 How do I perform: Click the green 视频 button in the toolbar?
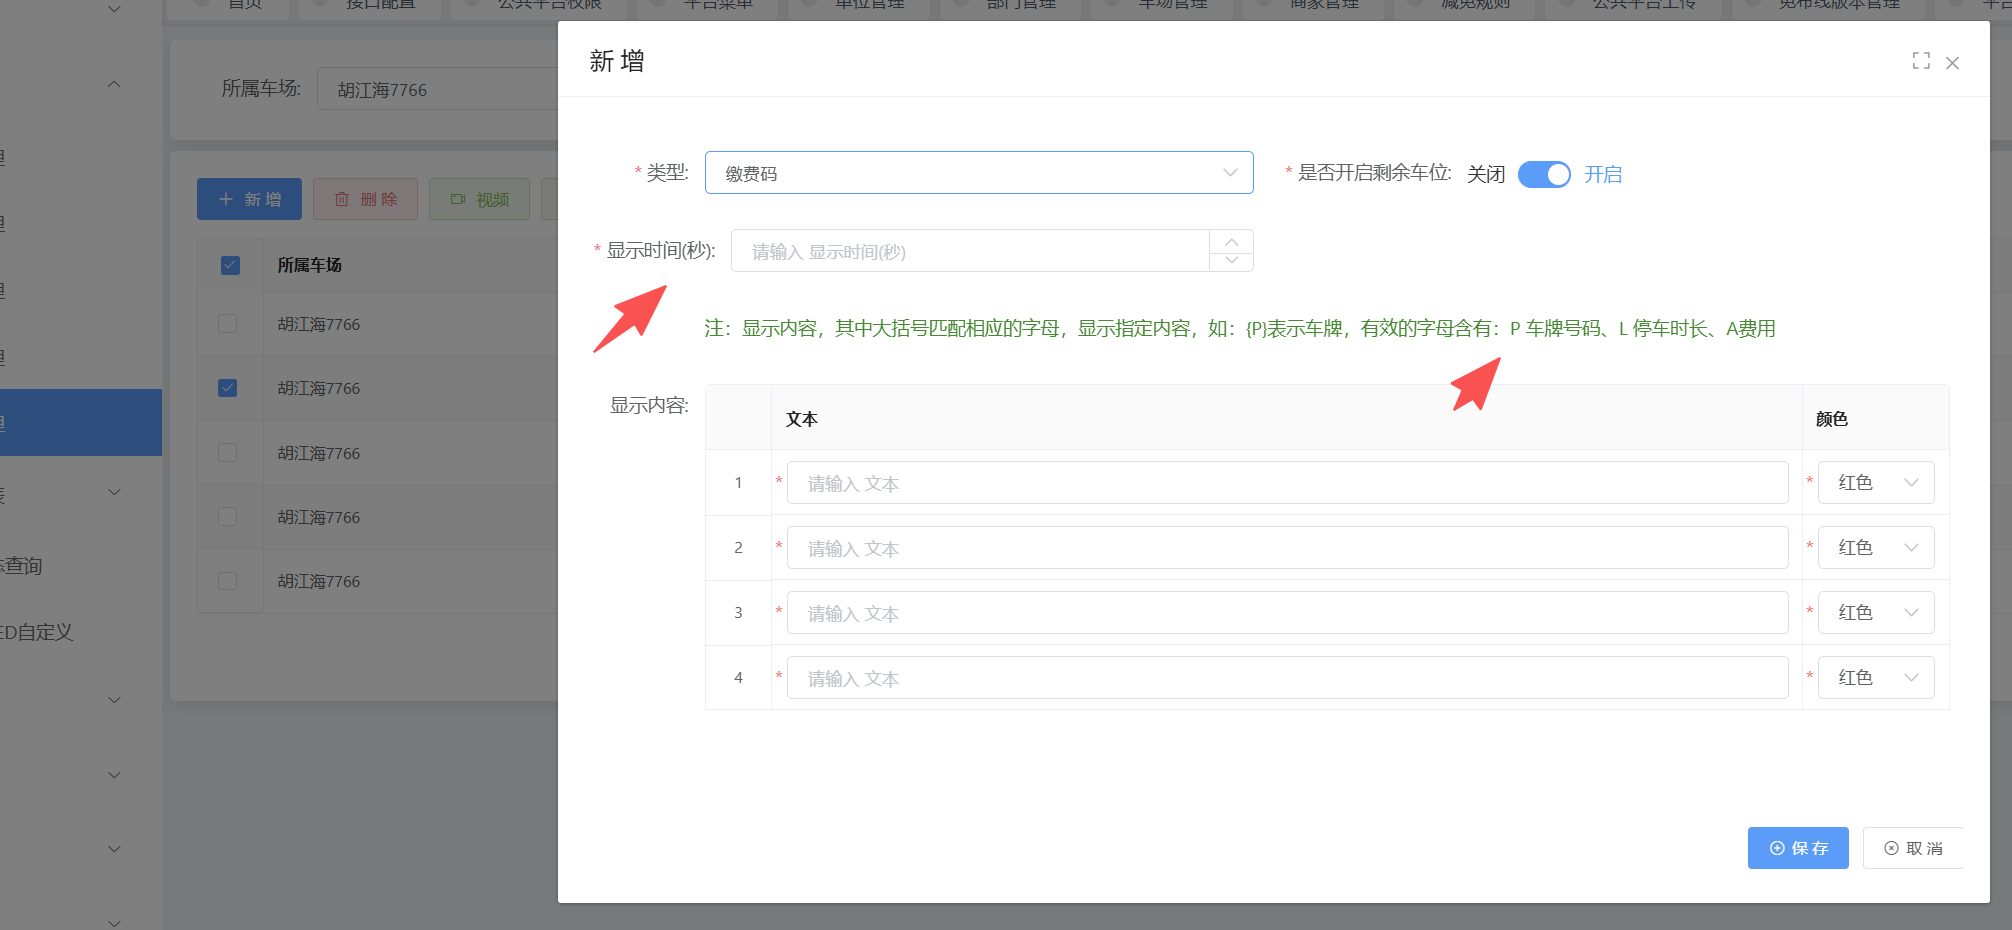(480, 199)
